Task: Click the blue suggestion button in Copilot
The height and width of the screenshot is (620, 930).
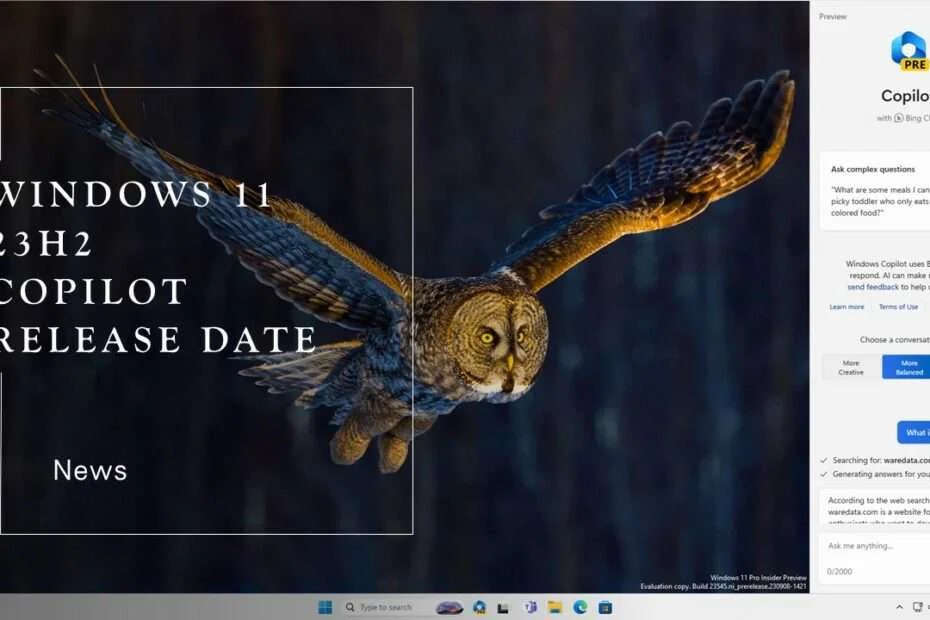Action: coord(916,432)
